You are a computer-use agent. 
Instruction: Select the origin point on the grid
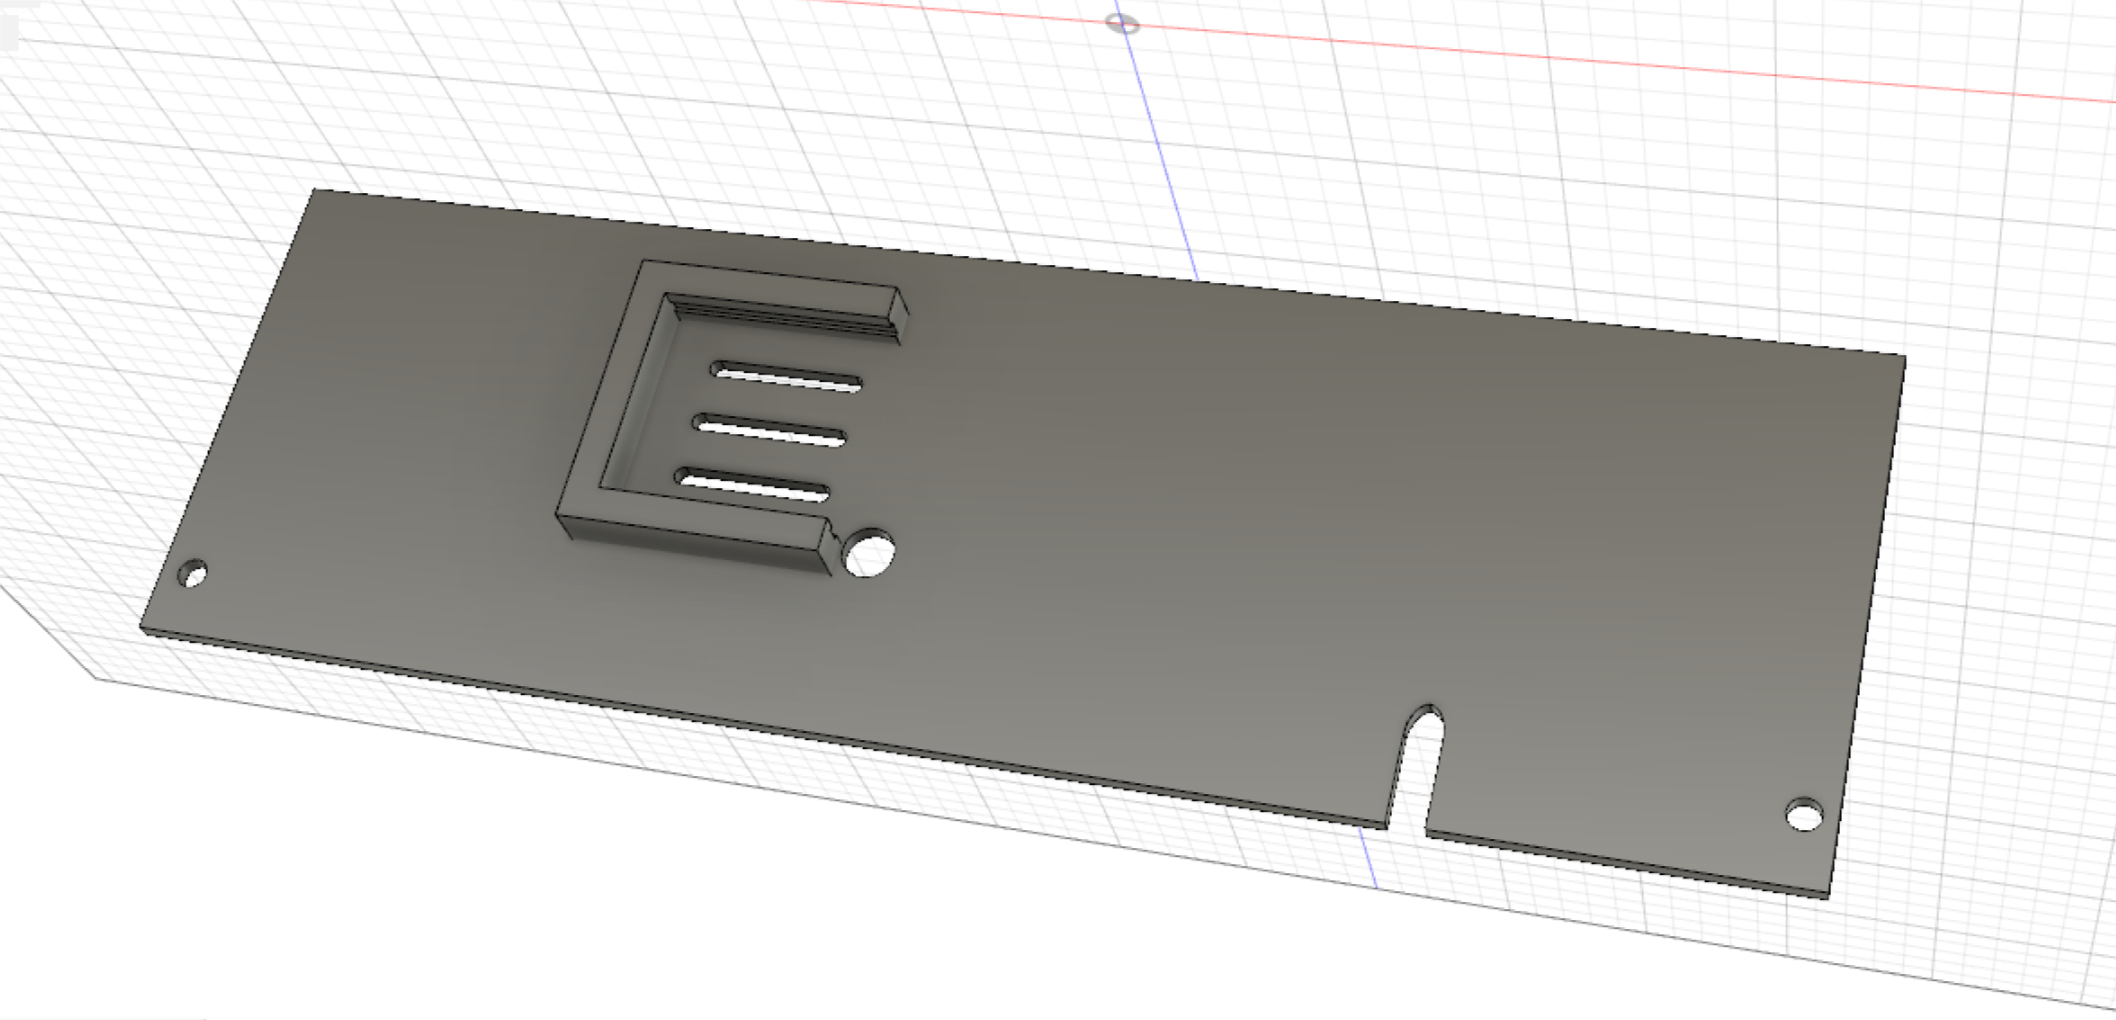tap(1122, 23)
